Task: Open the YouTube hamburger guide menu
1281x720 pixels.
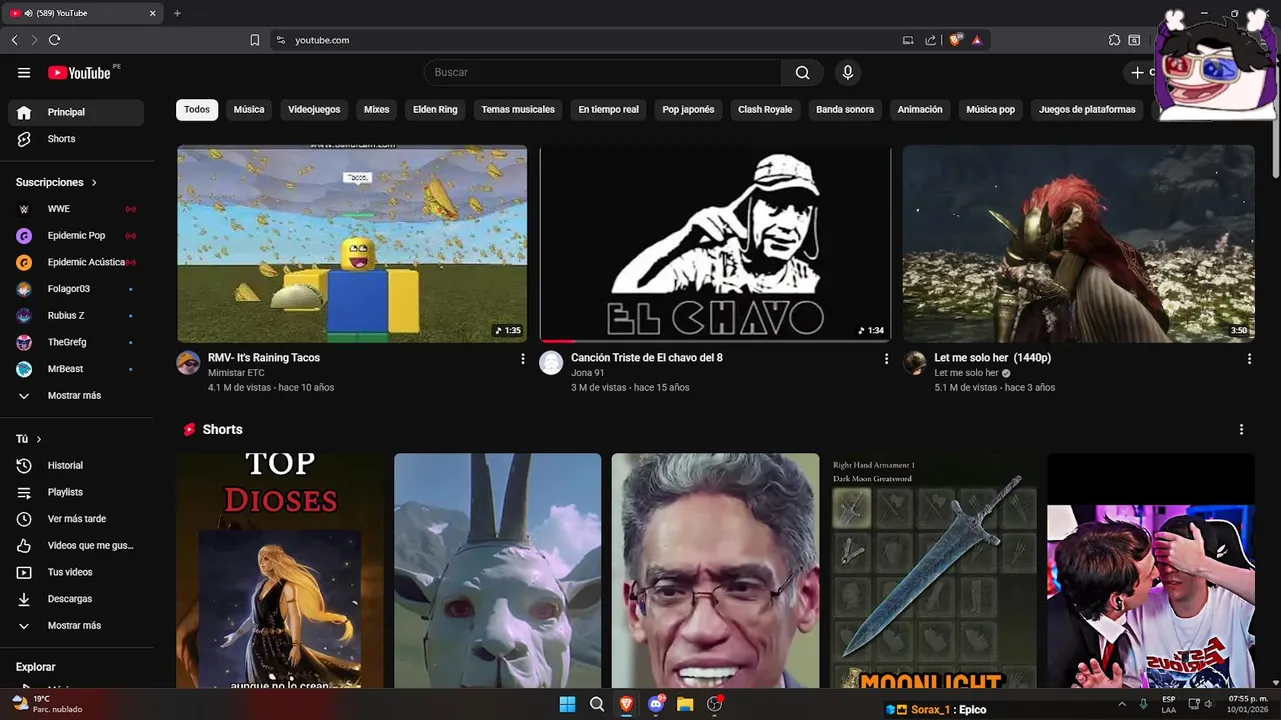Action: point(24,73)
